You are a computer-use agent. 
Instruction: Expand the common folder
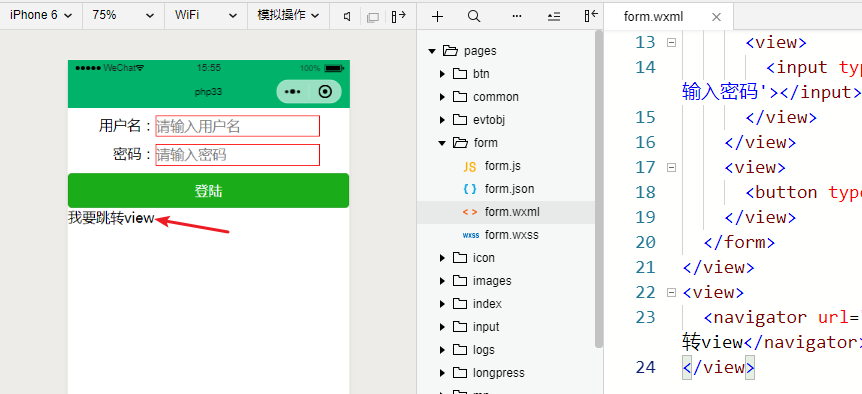[x=443, y=97]
